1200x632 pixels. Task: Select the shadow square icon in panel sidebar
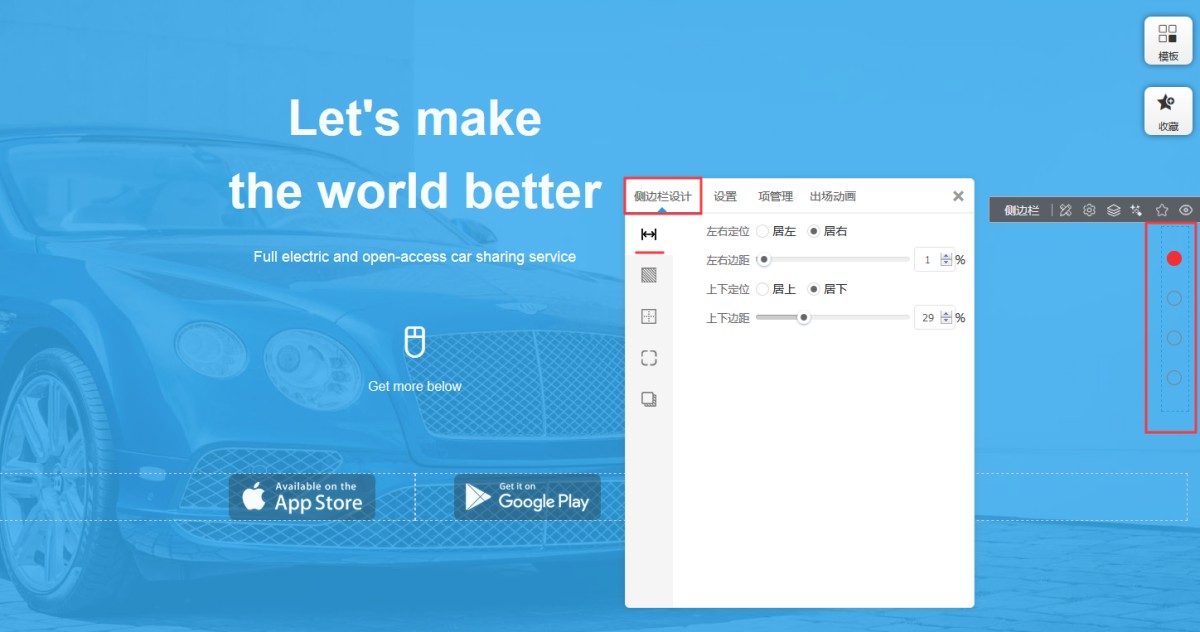click(649, 399)
